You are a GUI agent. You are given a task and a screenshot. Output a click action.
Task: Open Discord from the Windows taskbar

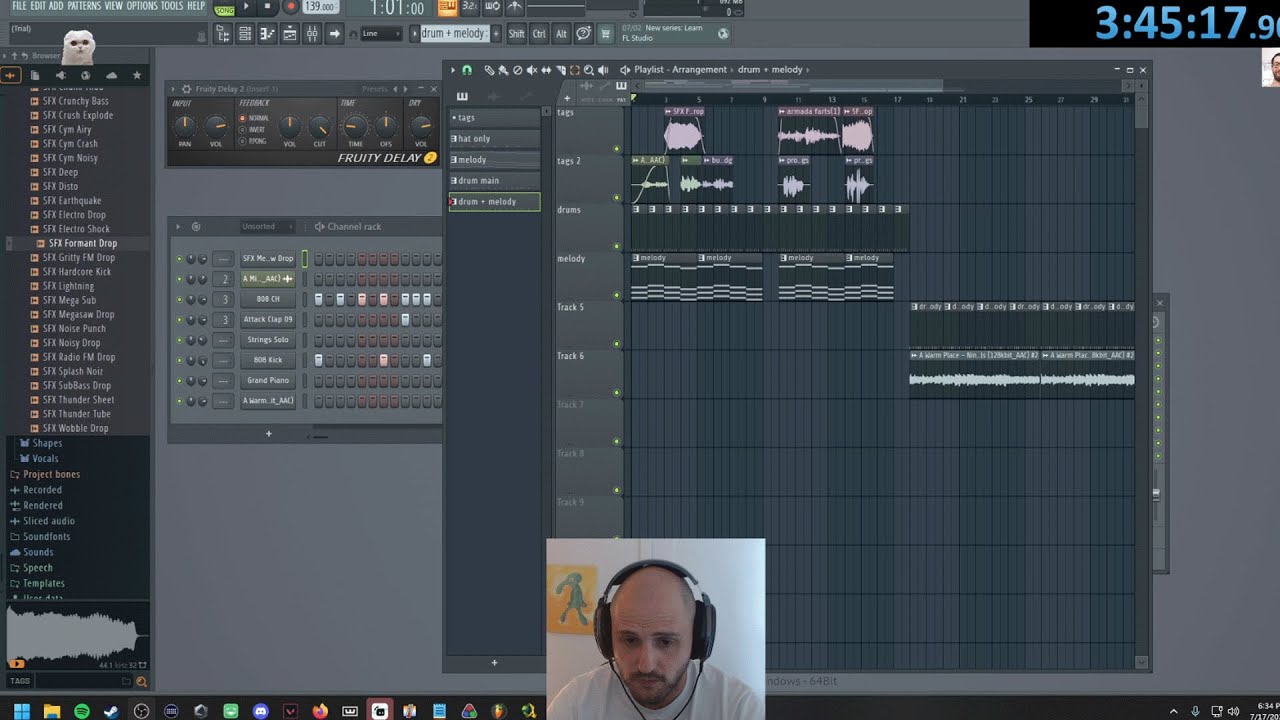click(261, 711)
